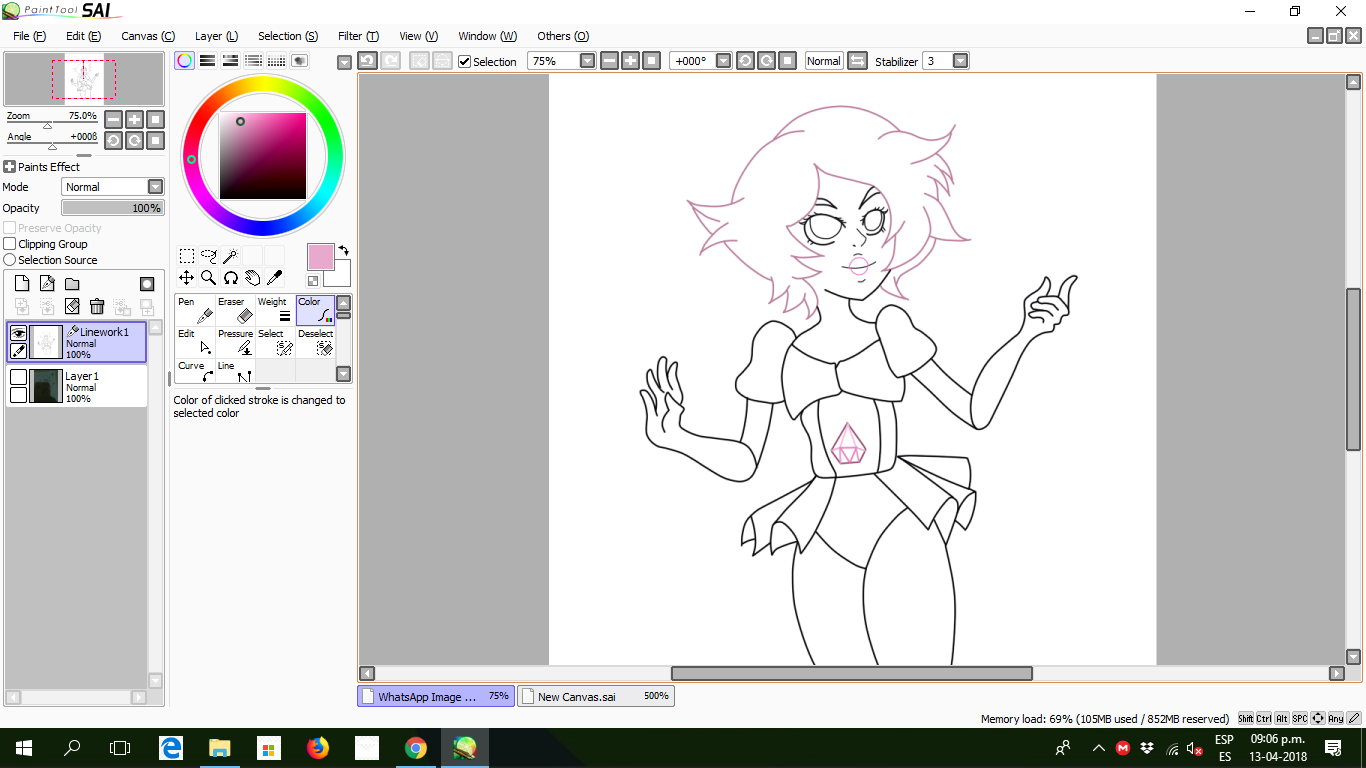Open the +000° rotation angle dropdown
The height and width of the screenshot is (768, 1366).
coord(724,61)
